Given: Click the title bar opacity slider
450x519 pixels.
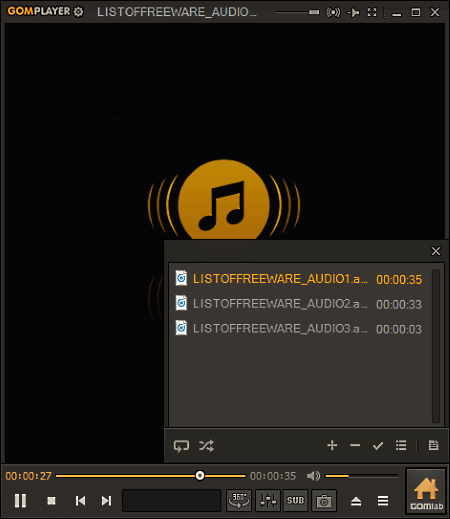Looking at the screenshot, I should tap(297, 12).
